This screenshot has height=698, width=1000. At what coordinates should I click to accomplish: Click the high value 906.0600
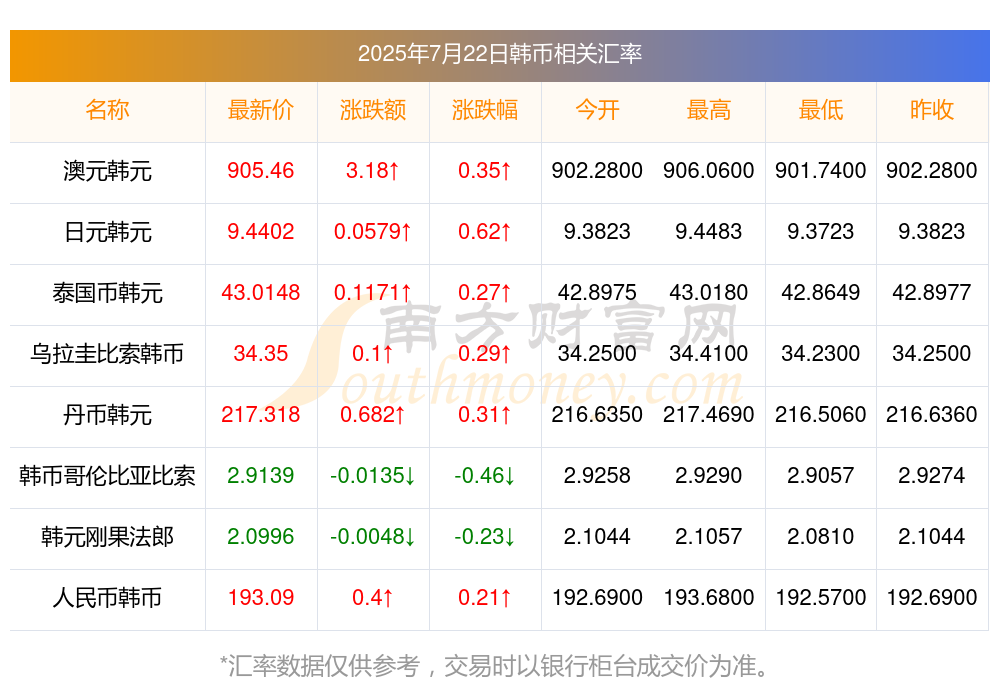(x=709, y=170)
